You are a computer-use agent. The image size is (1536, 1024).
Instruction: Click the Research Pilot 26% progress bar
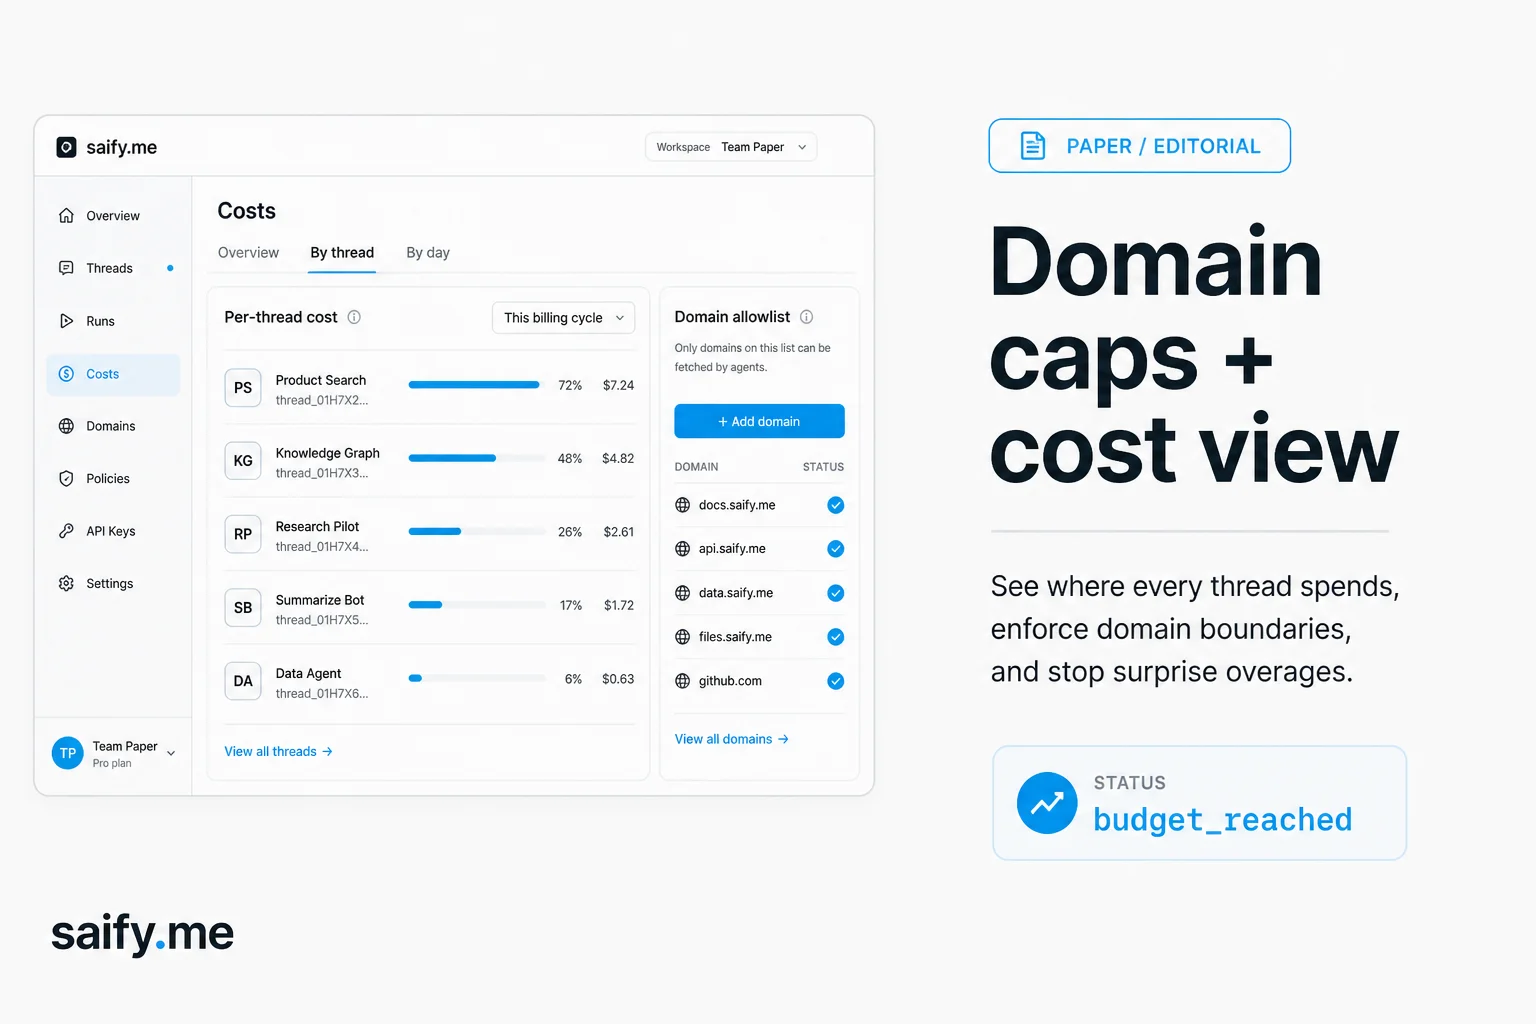[x=477, y=532]
